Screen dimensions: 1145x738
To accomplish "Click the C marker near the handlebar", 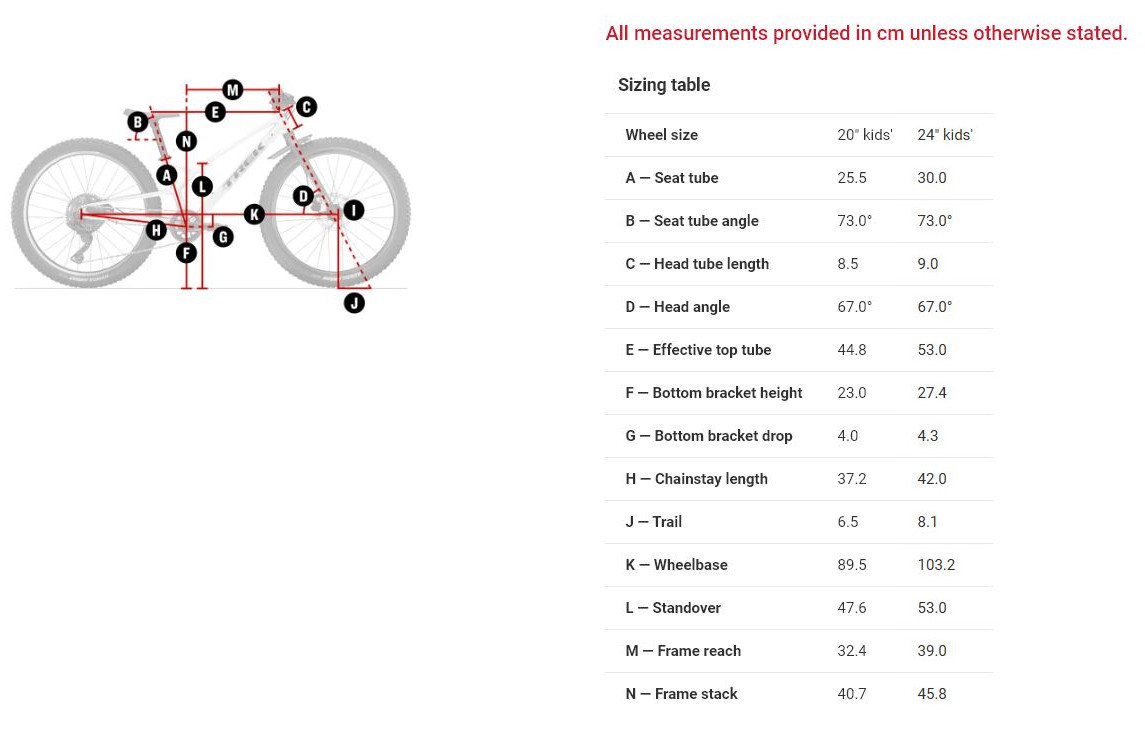I will (x=306, y=106).
